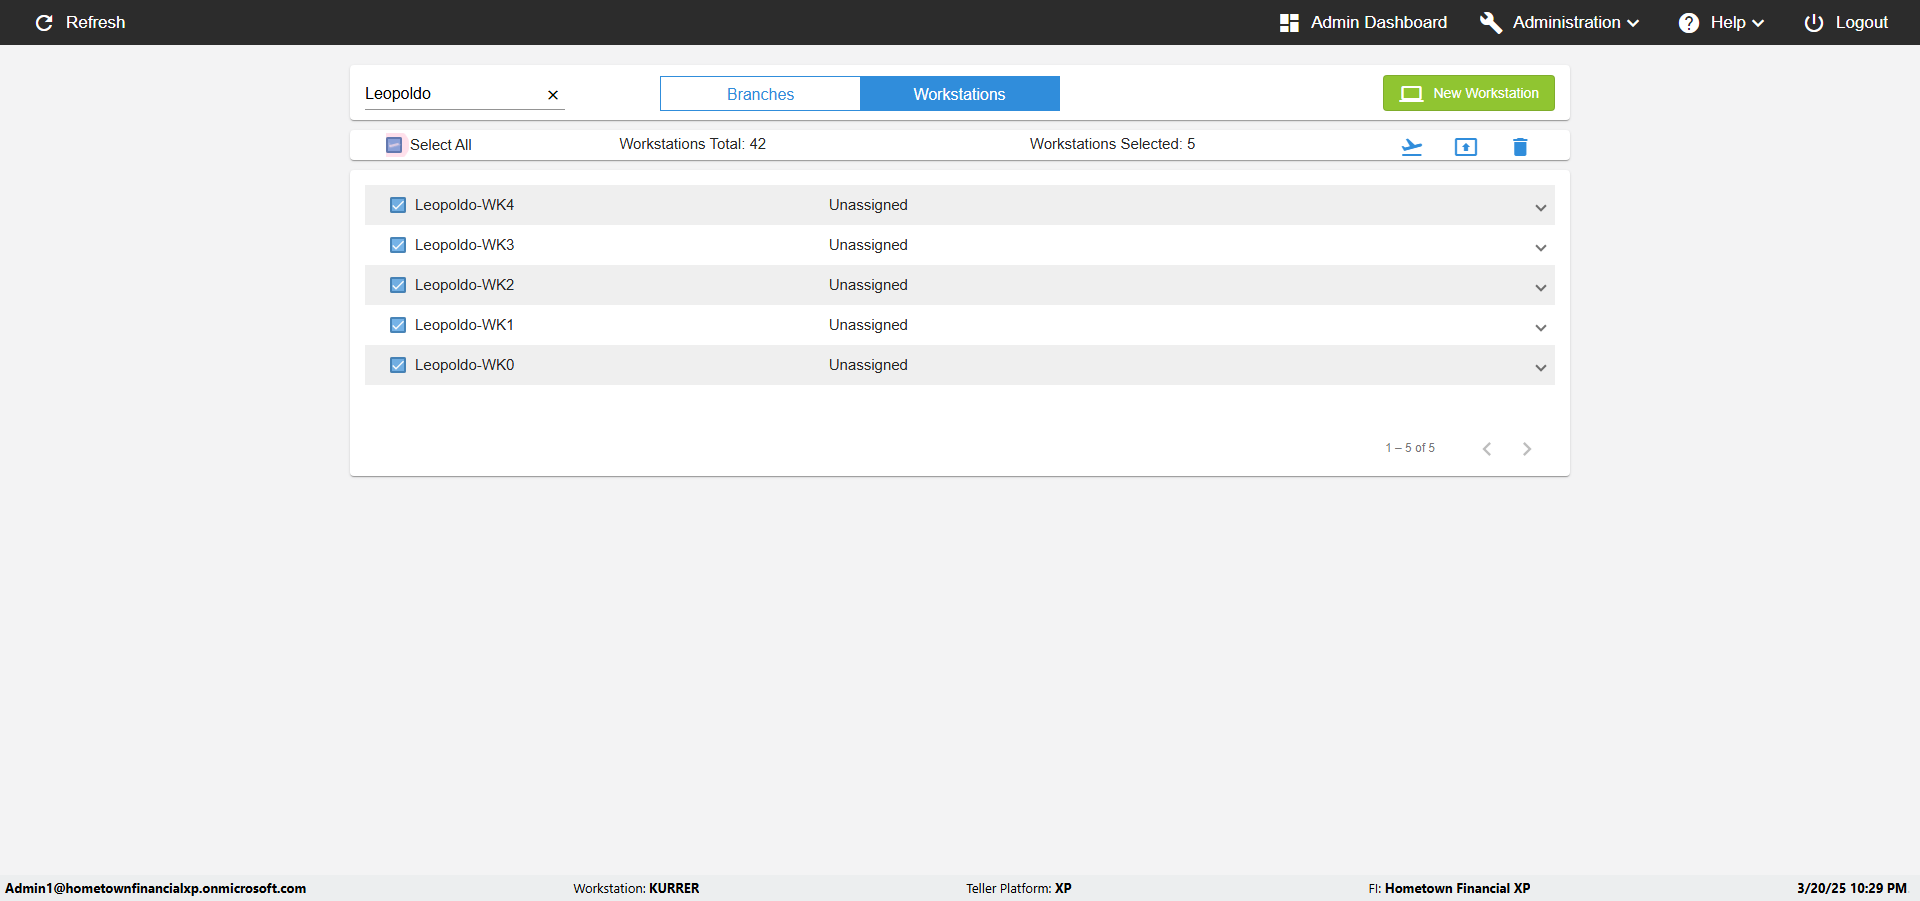Image resolution: width=1920 pixels, height=901 pixels.
Task: Go to the previous page of workstations
Action: click(1487, 449)
